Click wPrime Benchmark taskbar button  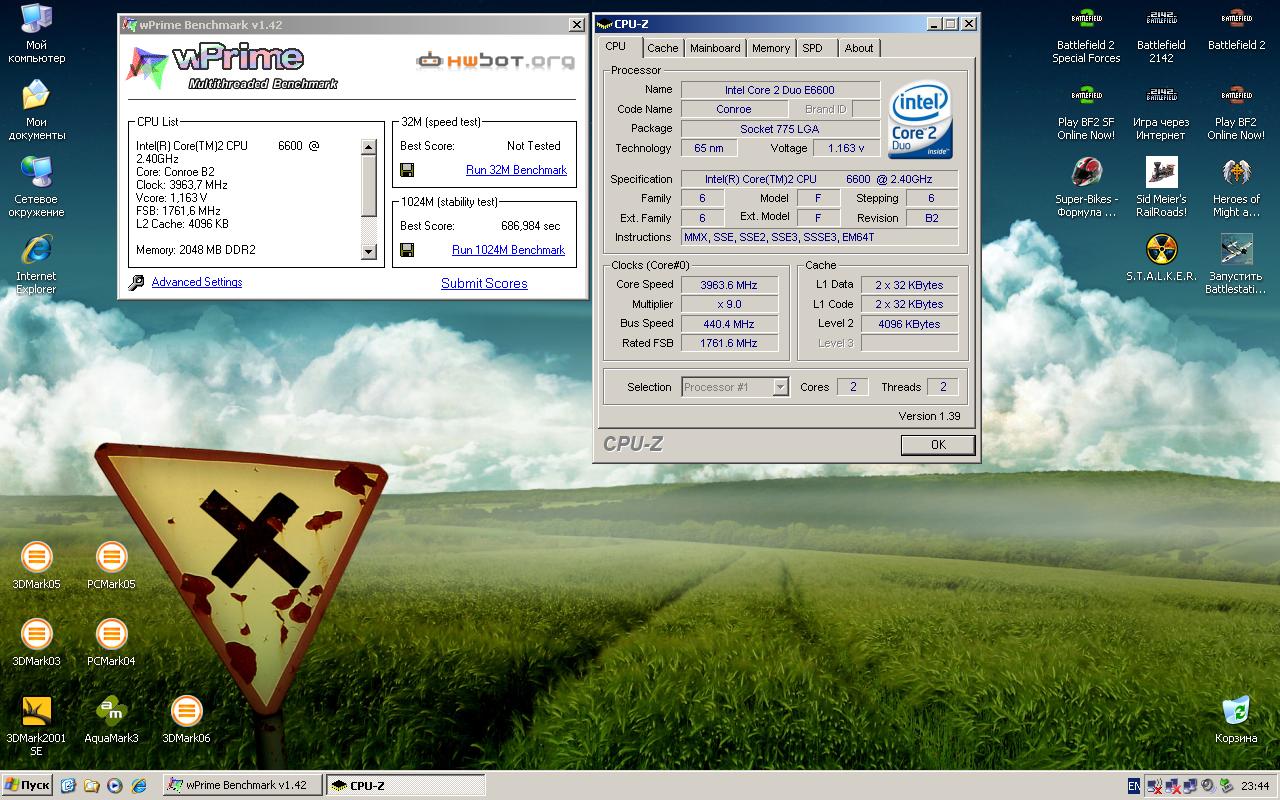(x=243, y=786)
